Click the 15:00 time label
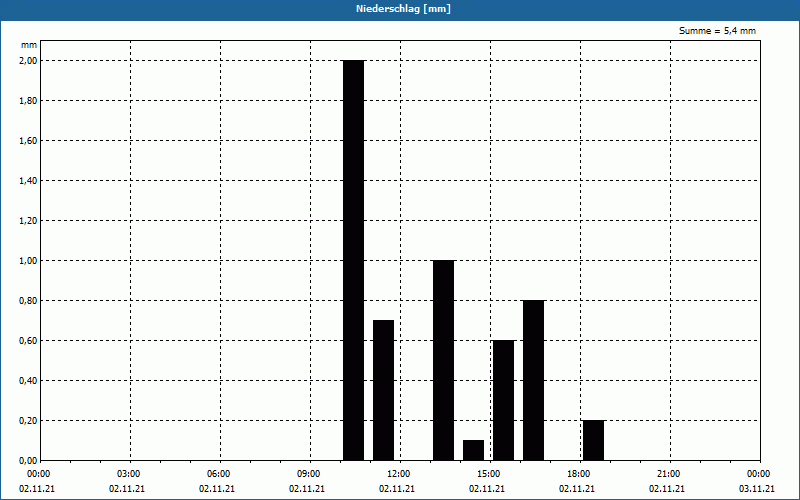The width and height of the screenshot is (800, 500). (x=488, y=474)
